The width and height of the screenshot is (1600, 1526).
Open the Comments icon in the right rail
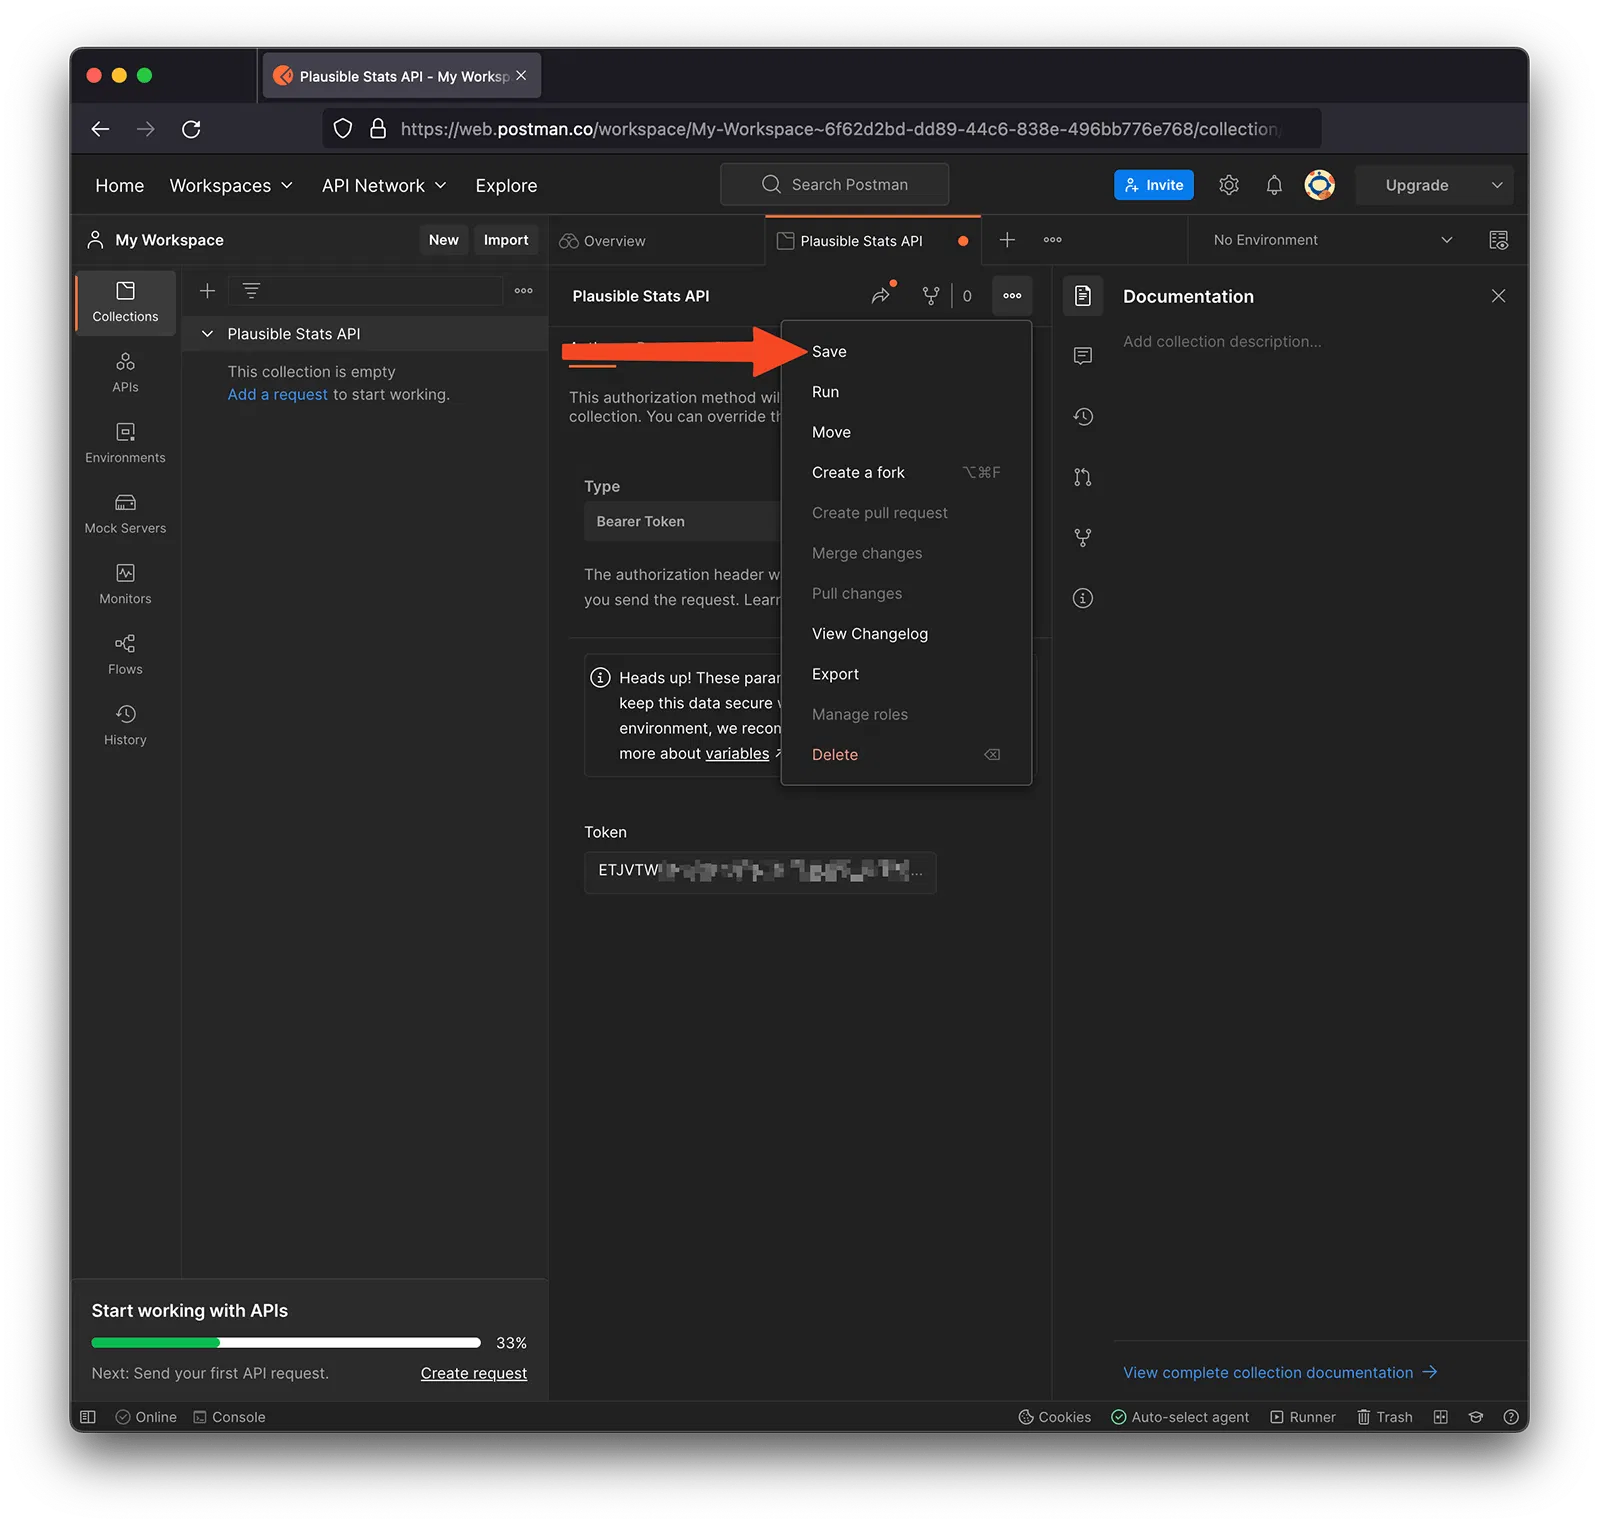tap(1083, 356)
